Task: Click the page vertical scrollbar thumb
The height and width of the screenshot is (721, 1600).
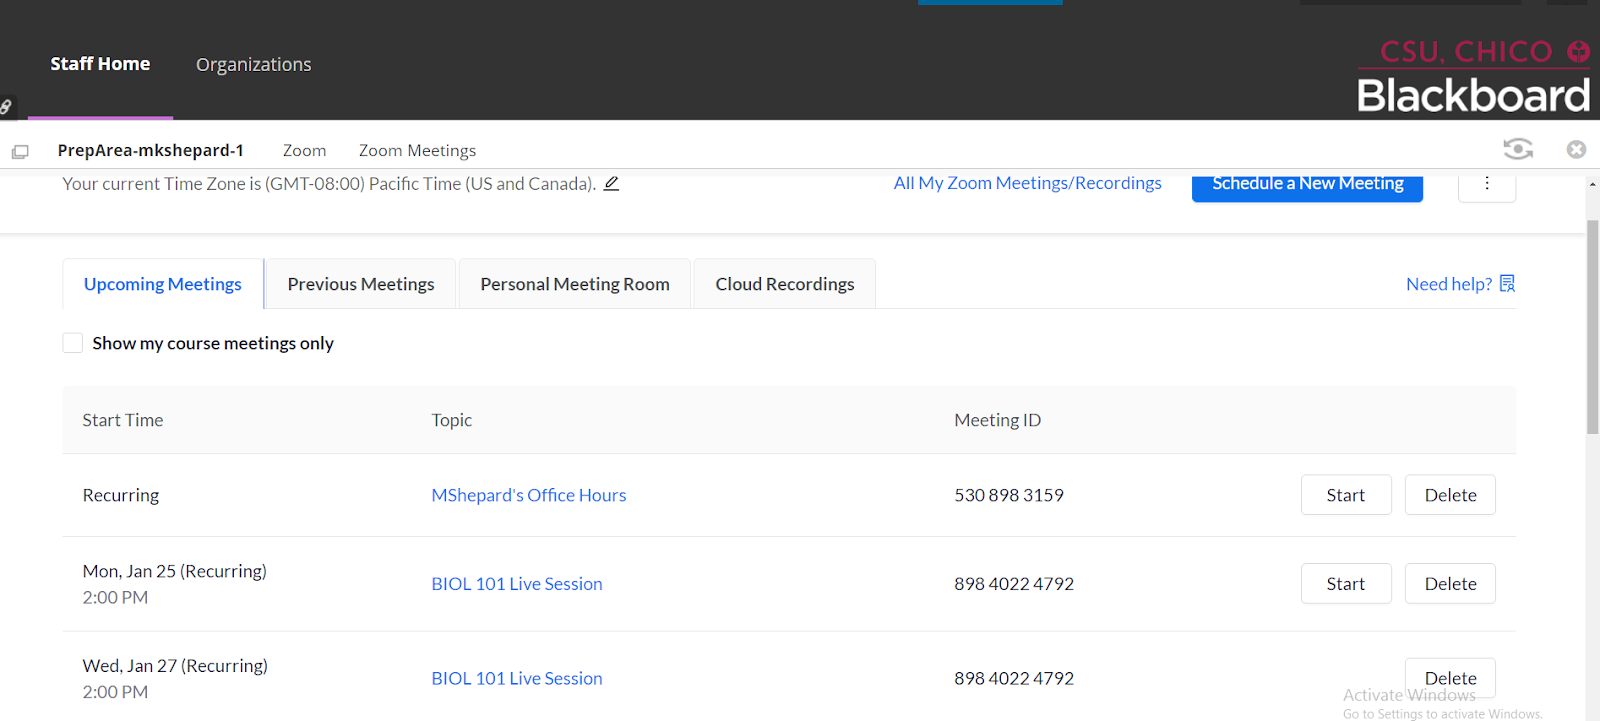Action: (1592, 327)
